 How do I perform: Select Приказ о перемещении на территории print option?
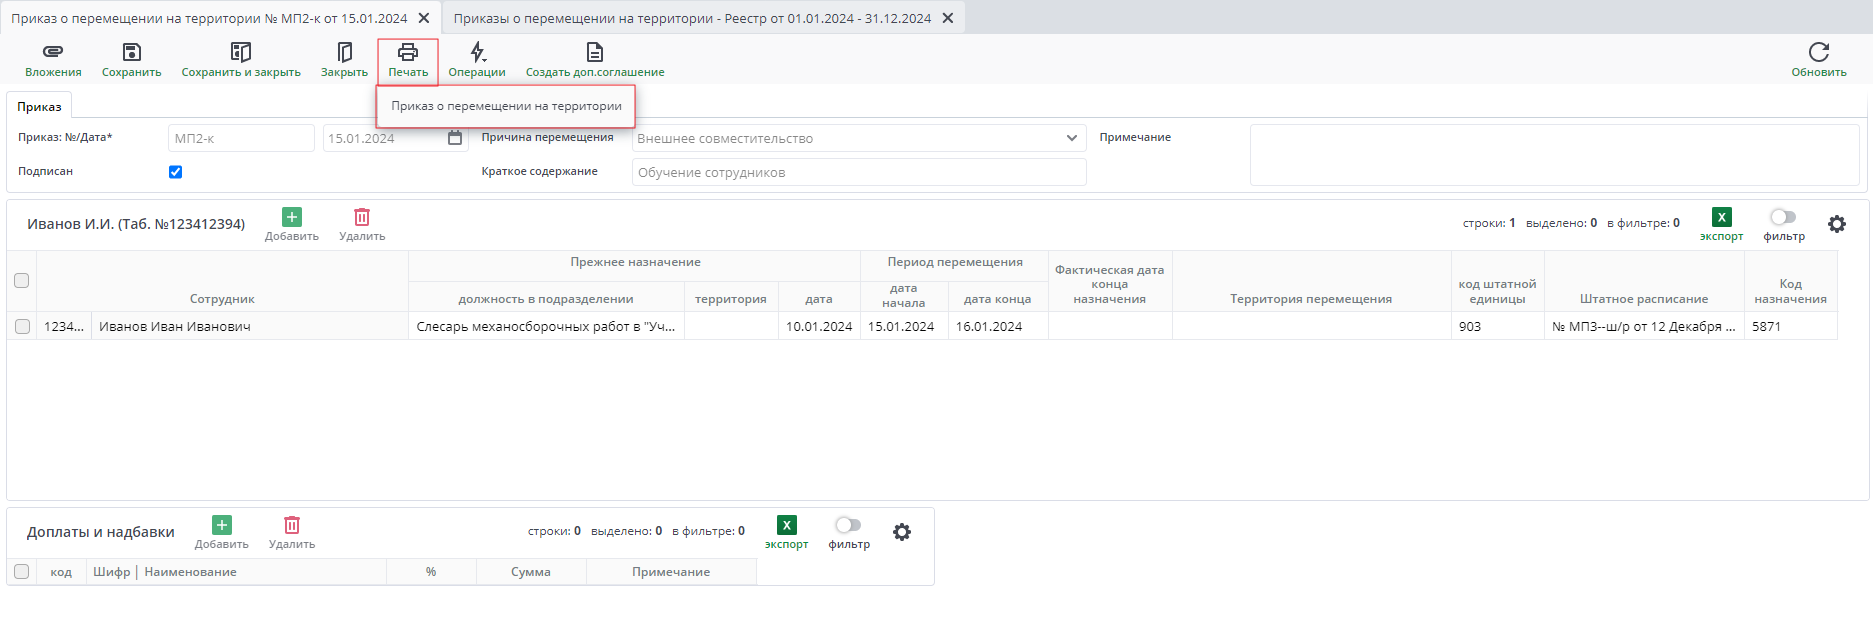click(x=506, y=106)
